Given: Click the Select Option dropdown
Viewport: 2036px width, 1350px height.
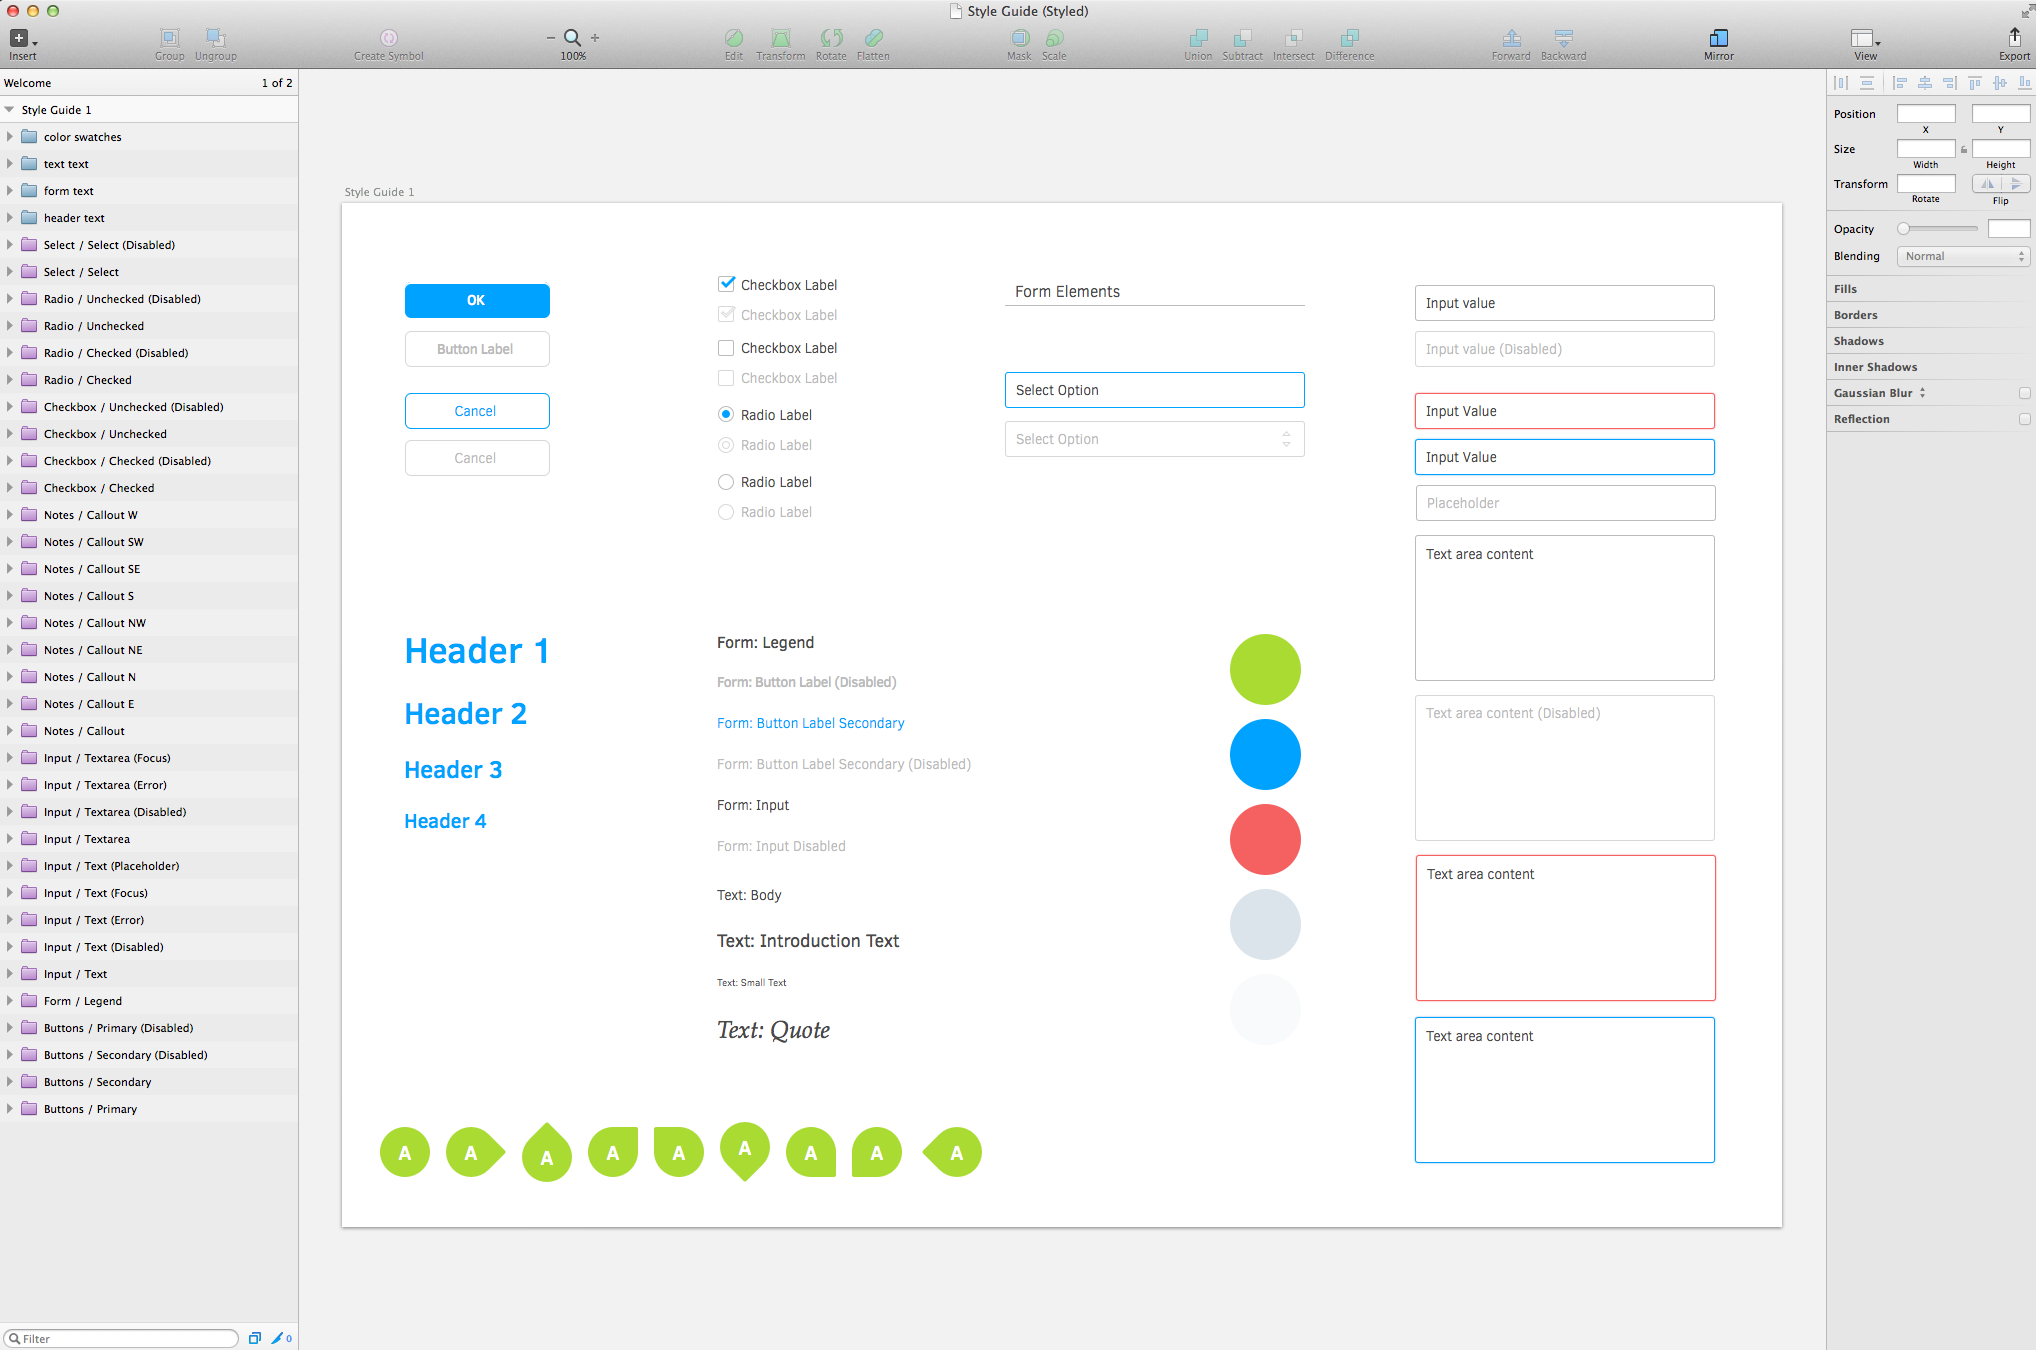Looking at the screenshot, I should pos(1154,389).
